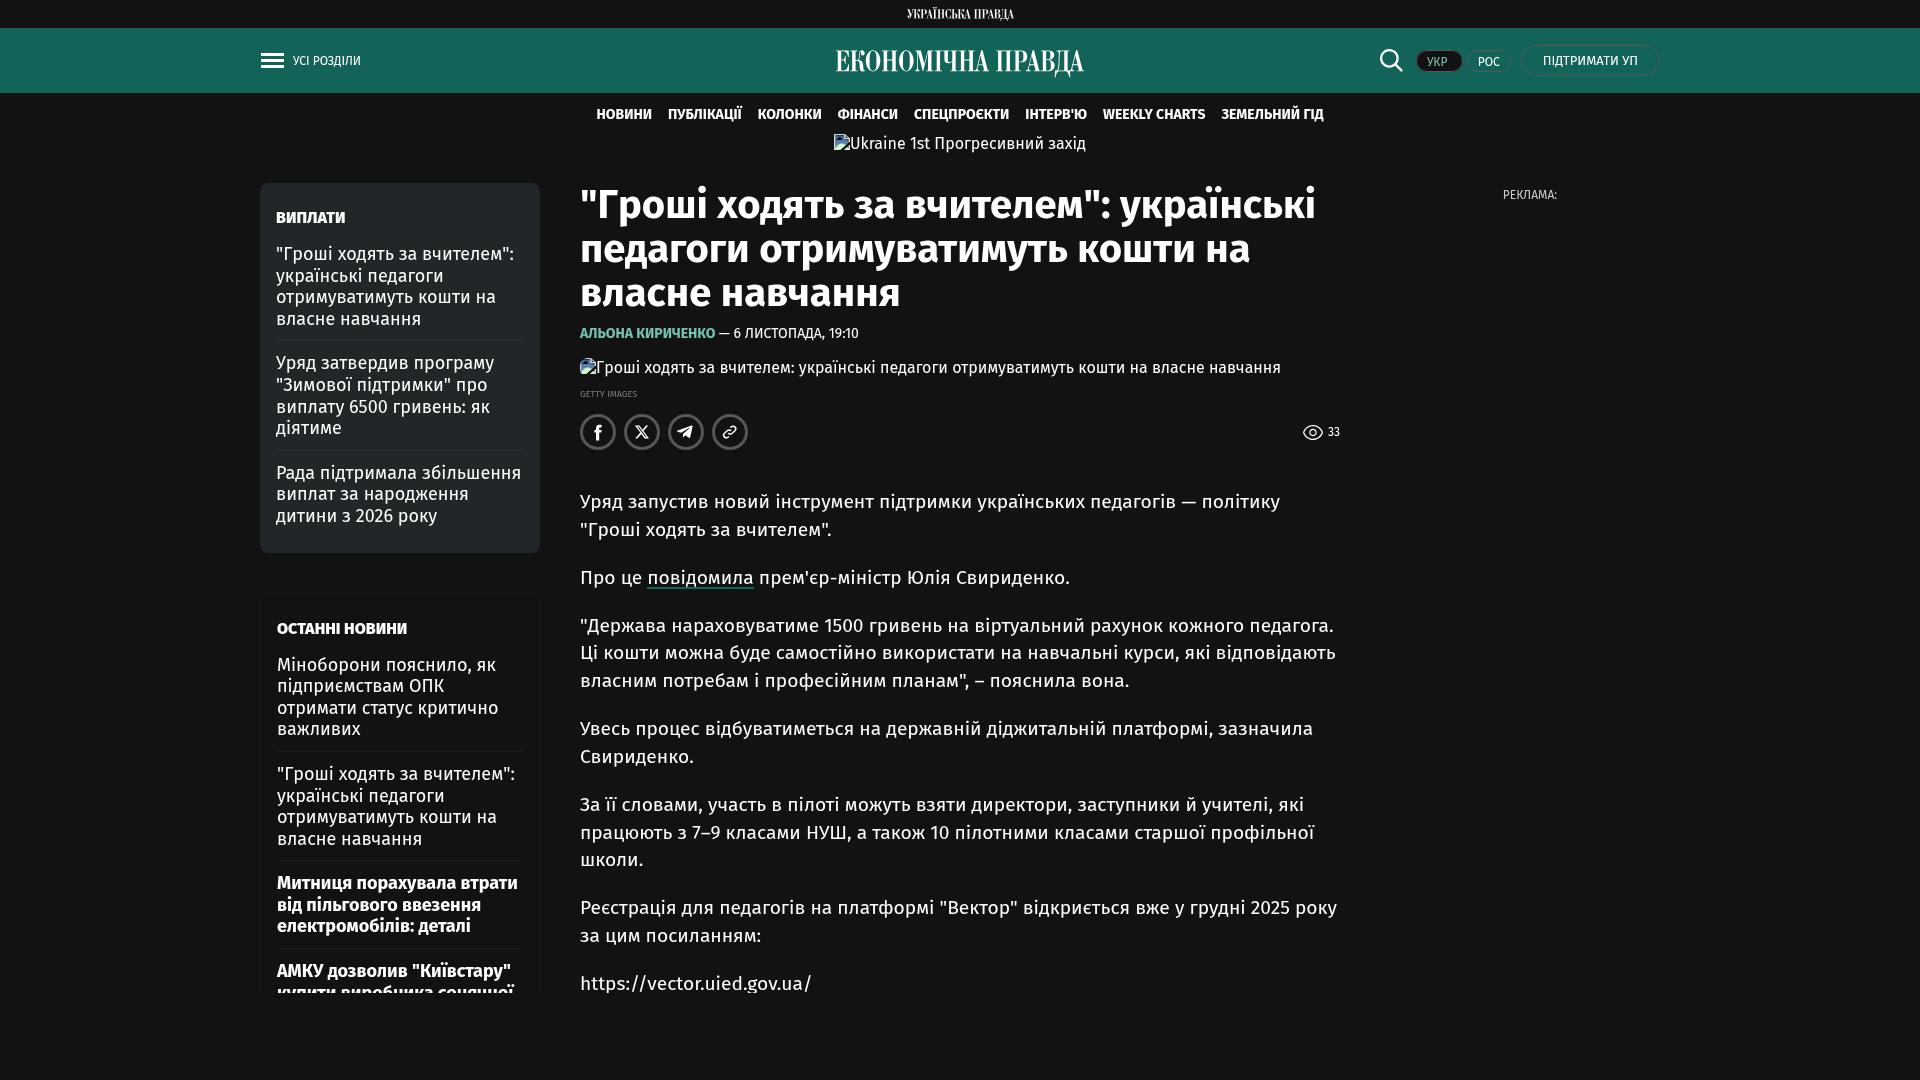Click the Економічна правда logo

click(x=959, y=62)
